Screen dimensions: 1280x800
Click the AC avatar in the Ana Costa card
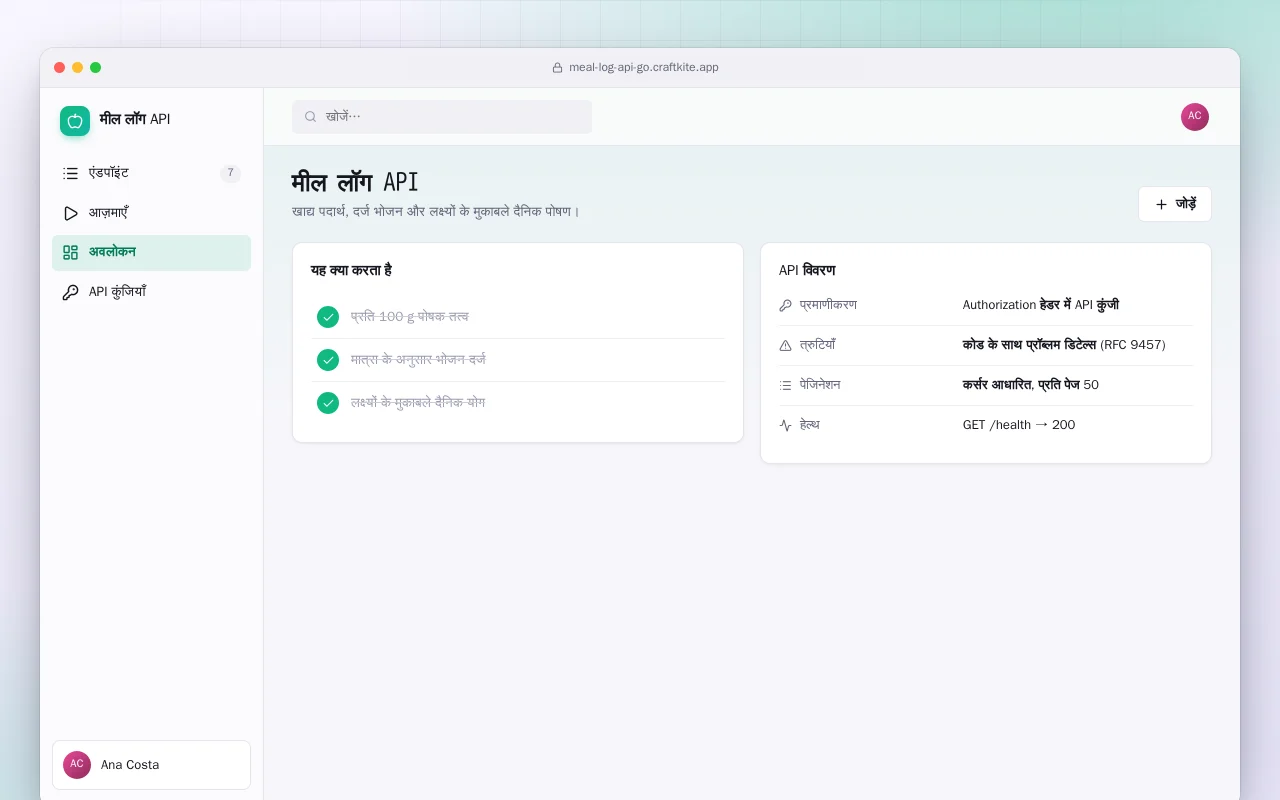[x=77, y=765]
